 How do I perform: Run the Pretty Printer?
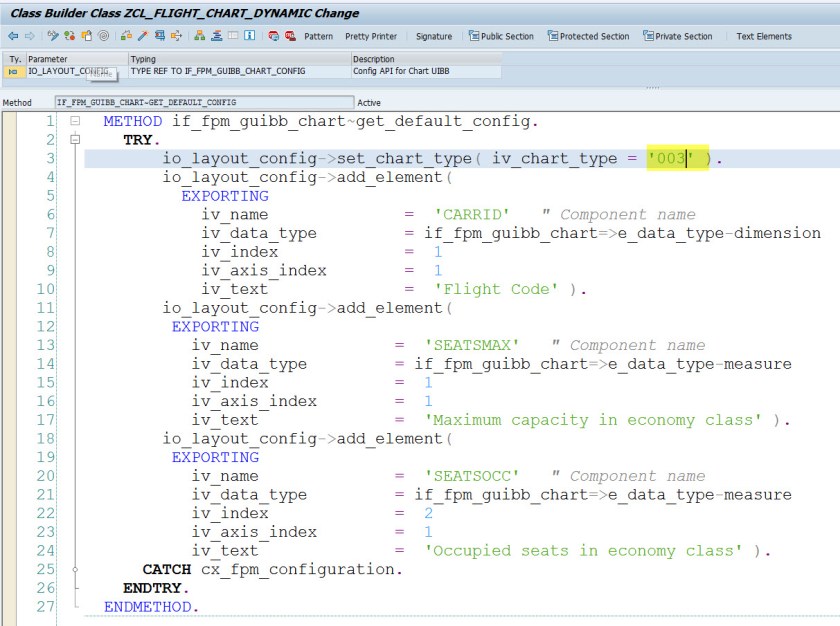click(370, 36)
